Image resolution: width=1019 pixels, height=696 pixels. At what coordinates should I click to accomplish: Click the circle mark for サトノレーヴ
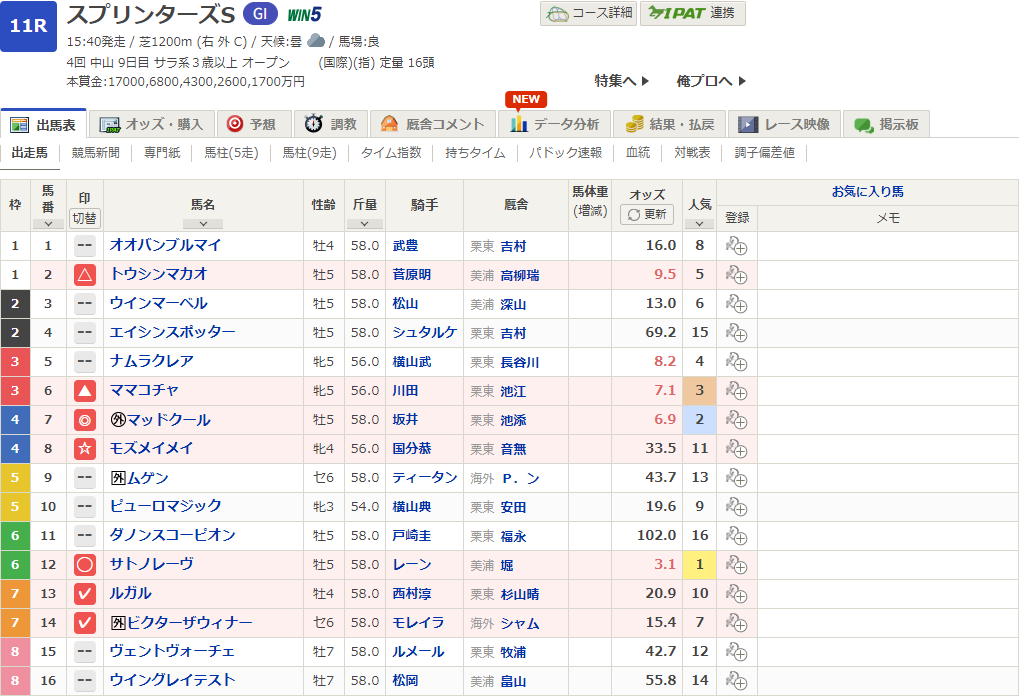pyautogui.click(x=85, y=565)
